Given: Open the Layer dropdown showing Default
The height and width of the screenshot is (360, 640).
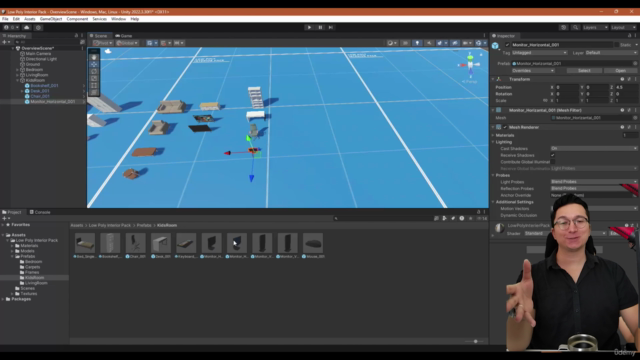Looking at the screenshot, I should tap(611, 53).
